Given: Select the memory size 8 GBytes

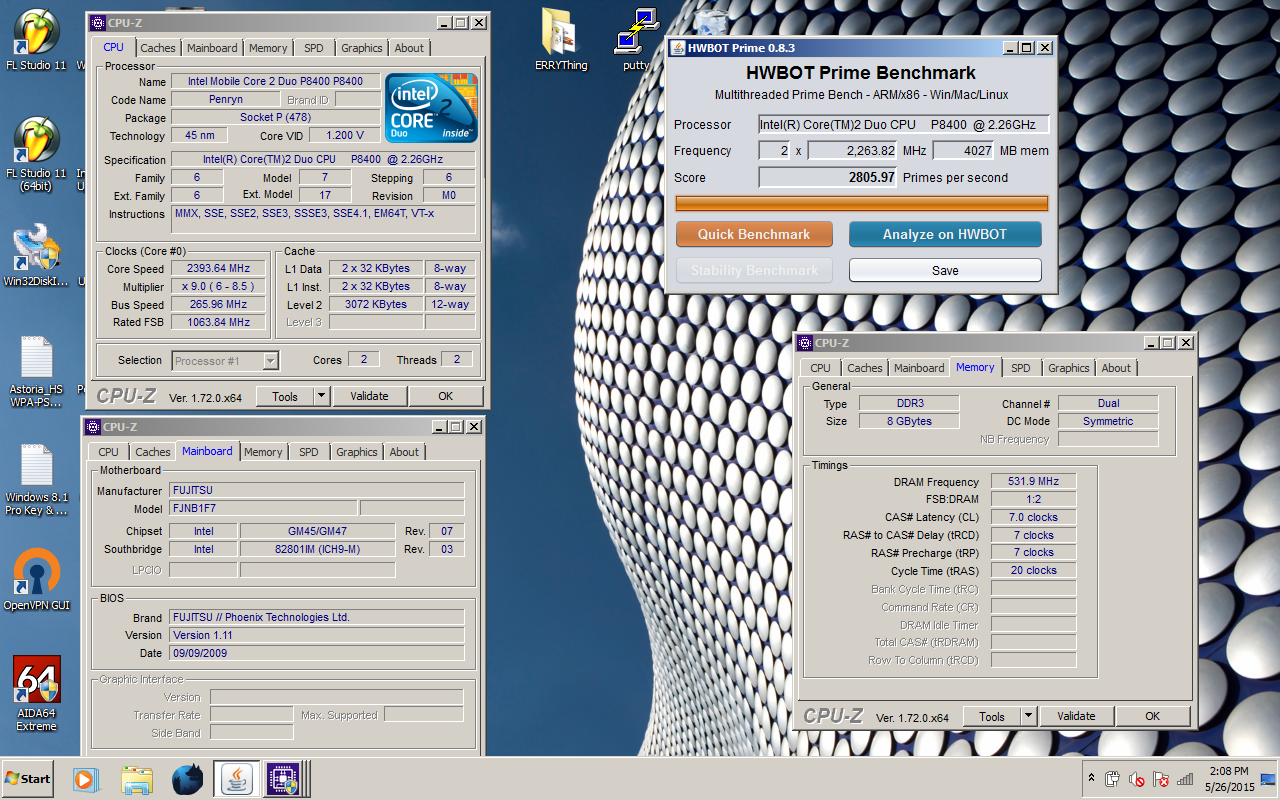Looking at the screenshot, I should [x=907, y=421].
